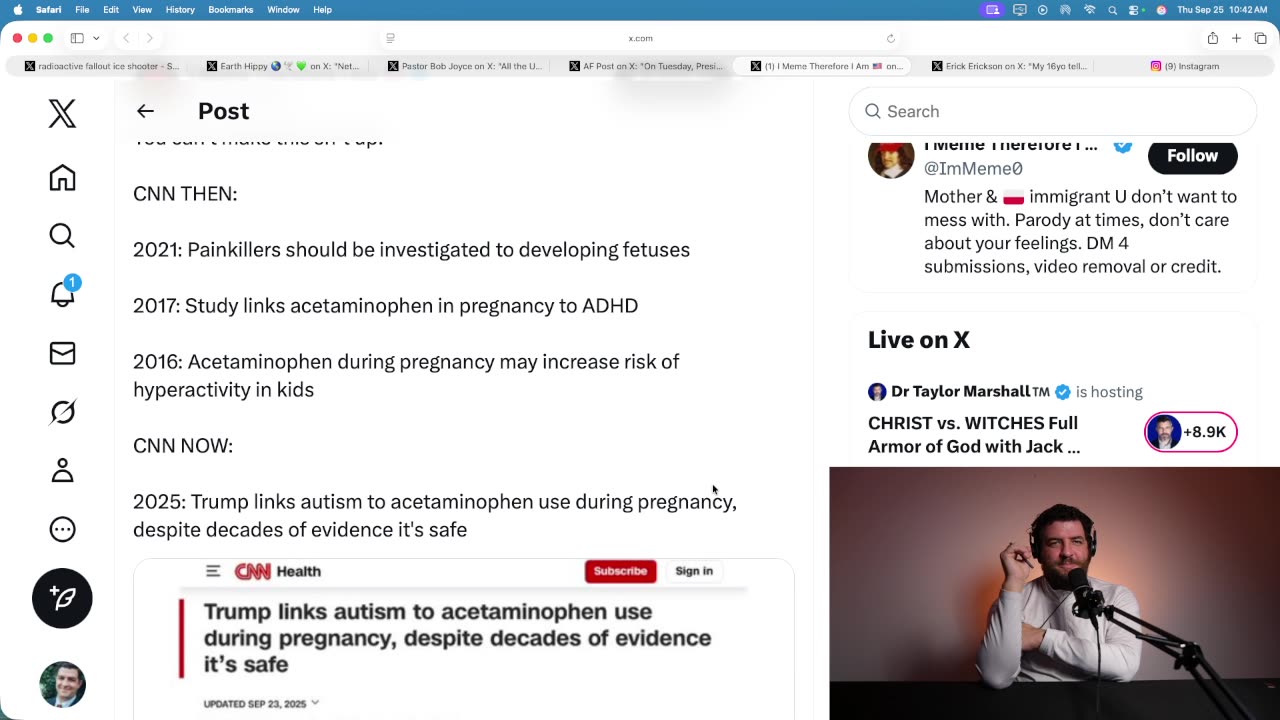Open Spotlight search in menu bar
The width and height of the screenshot is (1280, 720).
click(1113, 10)
